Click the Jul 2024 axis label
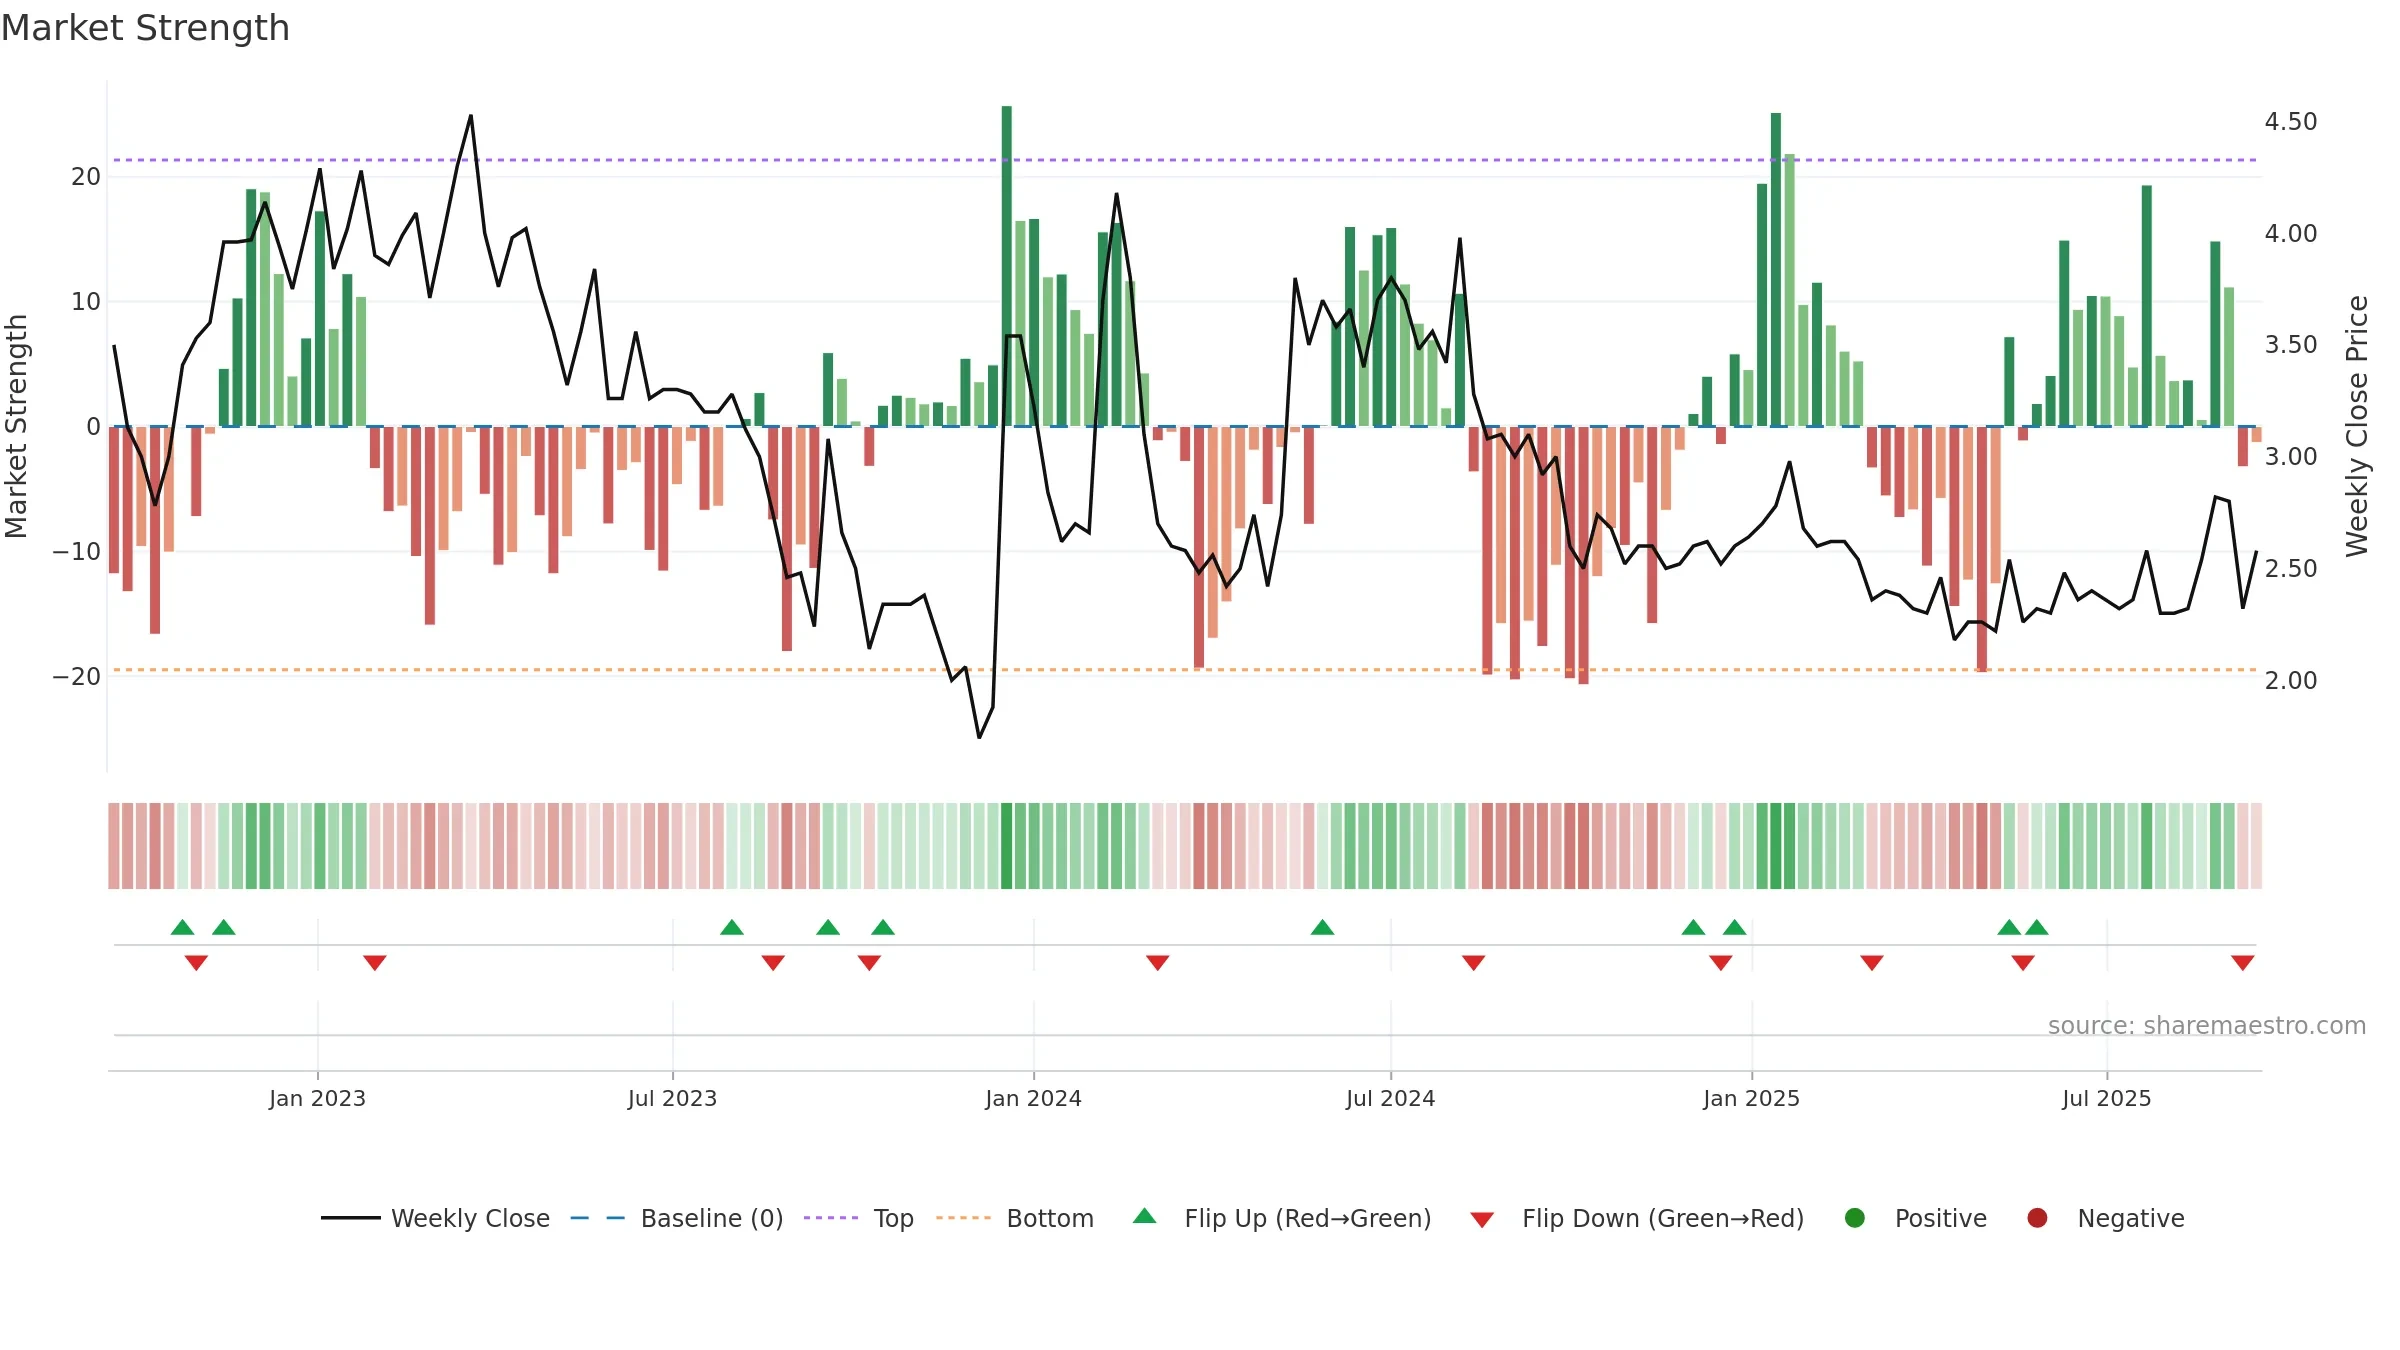Image resolution: width=2400 pixels, height=1350 pixels. point(1390,1098)
